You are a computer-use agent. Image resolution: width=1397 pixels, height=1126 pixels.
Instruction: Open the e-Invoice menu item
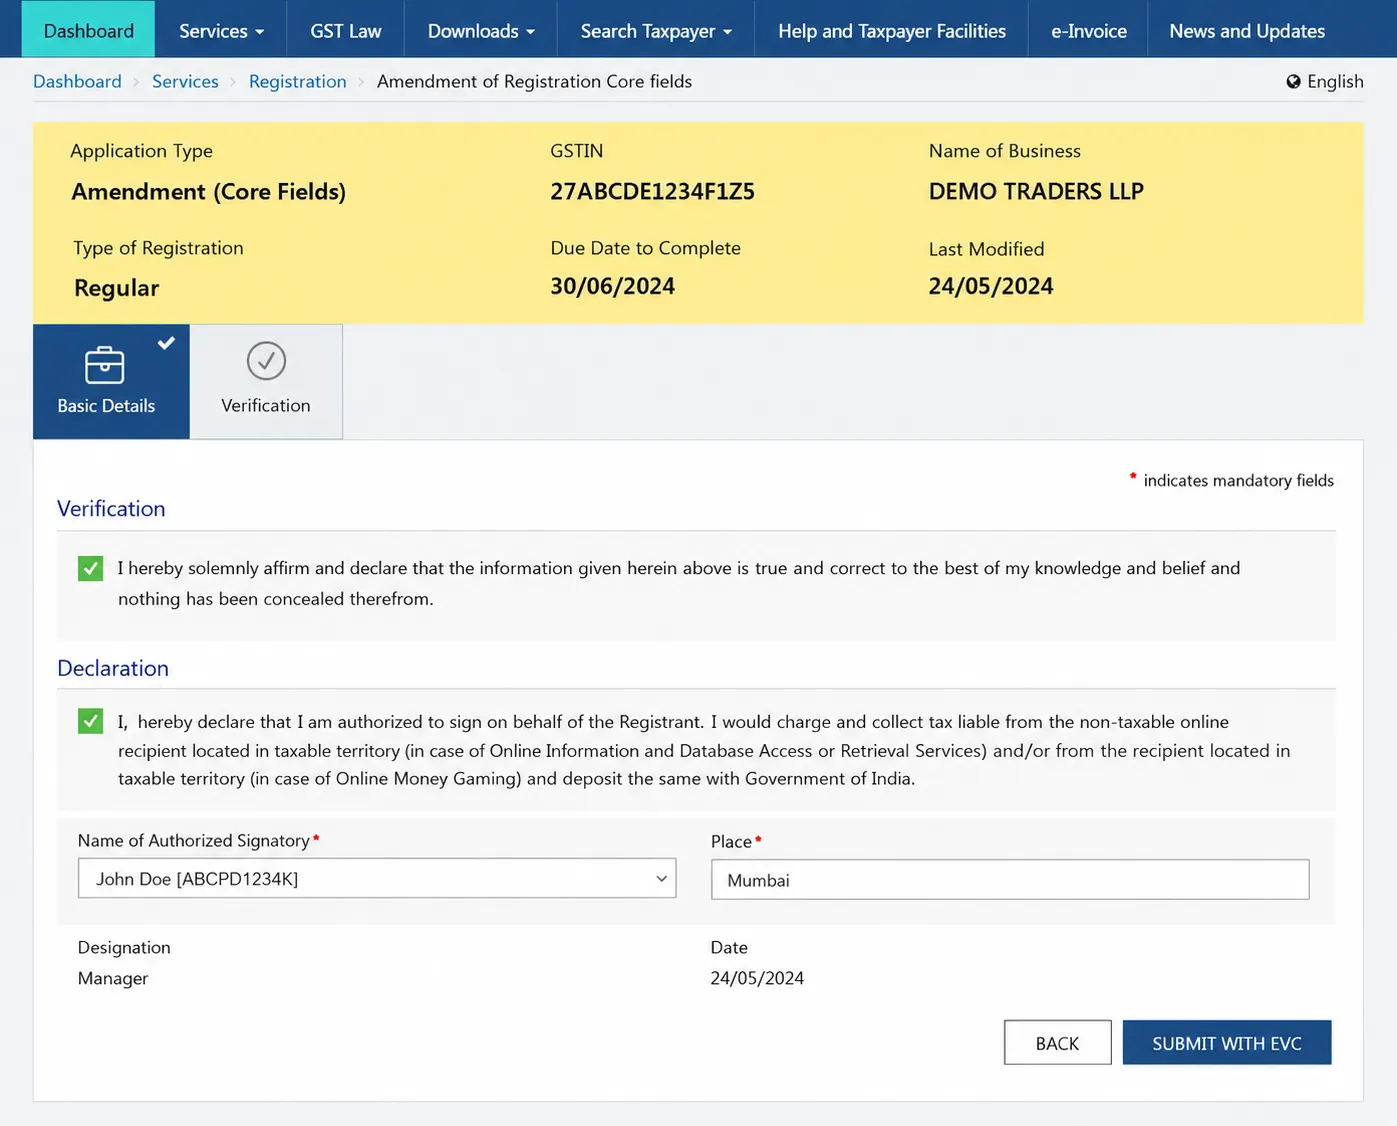(1088, 31)
